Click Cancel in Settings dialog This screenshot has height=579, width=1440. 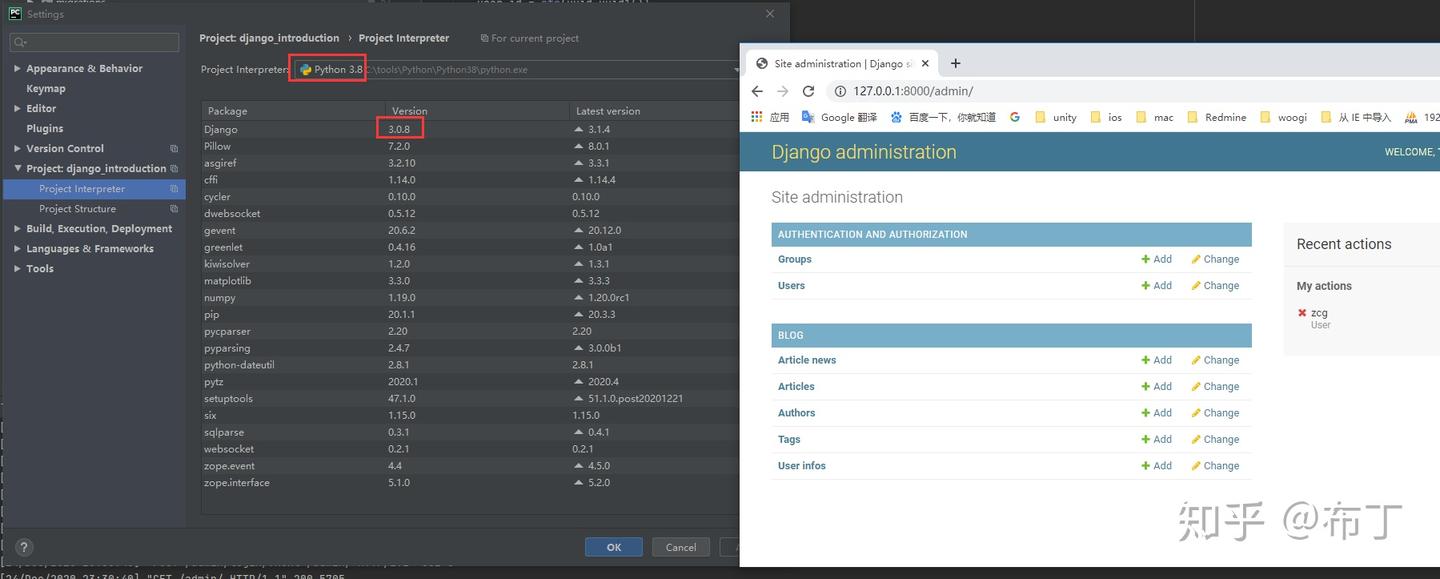pos(681,547)
